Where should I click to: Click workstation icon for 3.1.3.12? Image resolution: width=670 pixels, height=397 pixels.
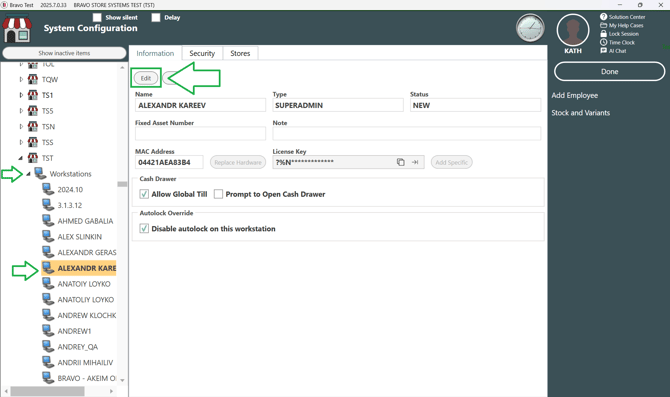pos(48,205)
